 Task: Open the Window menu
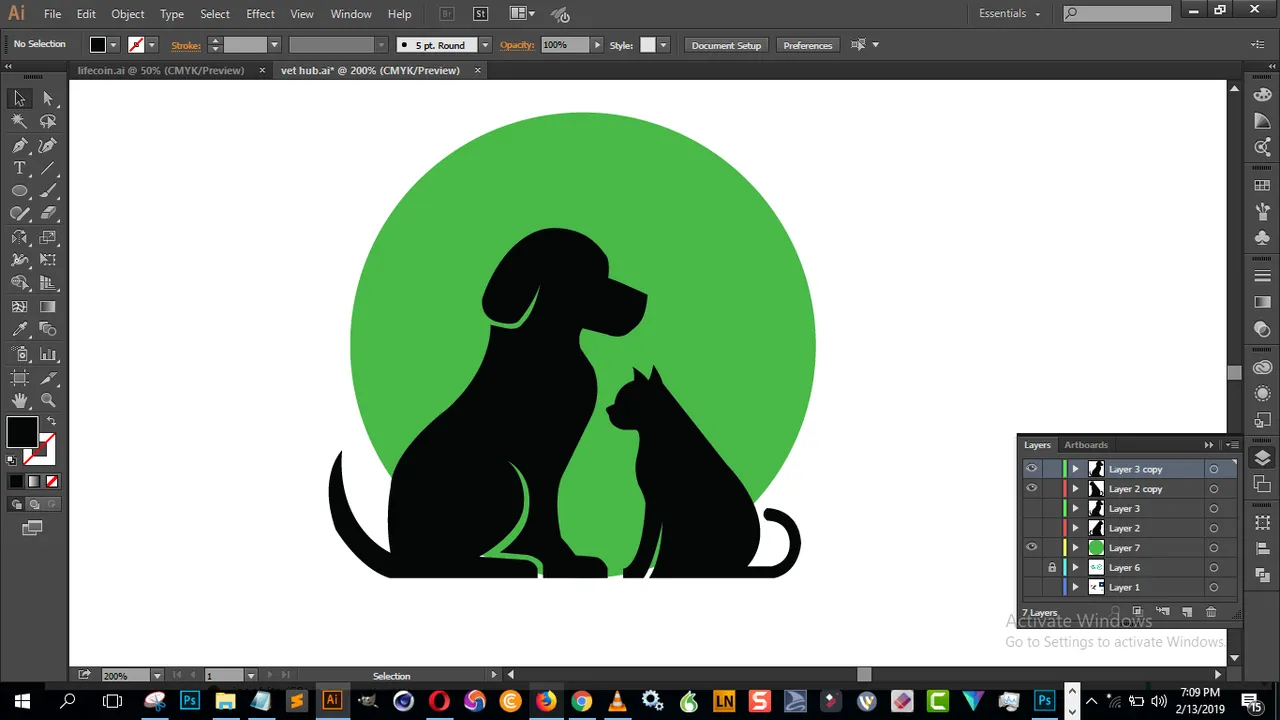click(x=351, y=14)
